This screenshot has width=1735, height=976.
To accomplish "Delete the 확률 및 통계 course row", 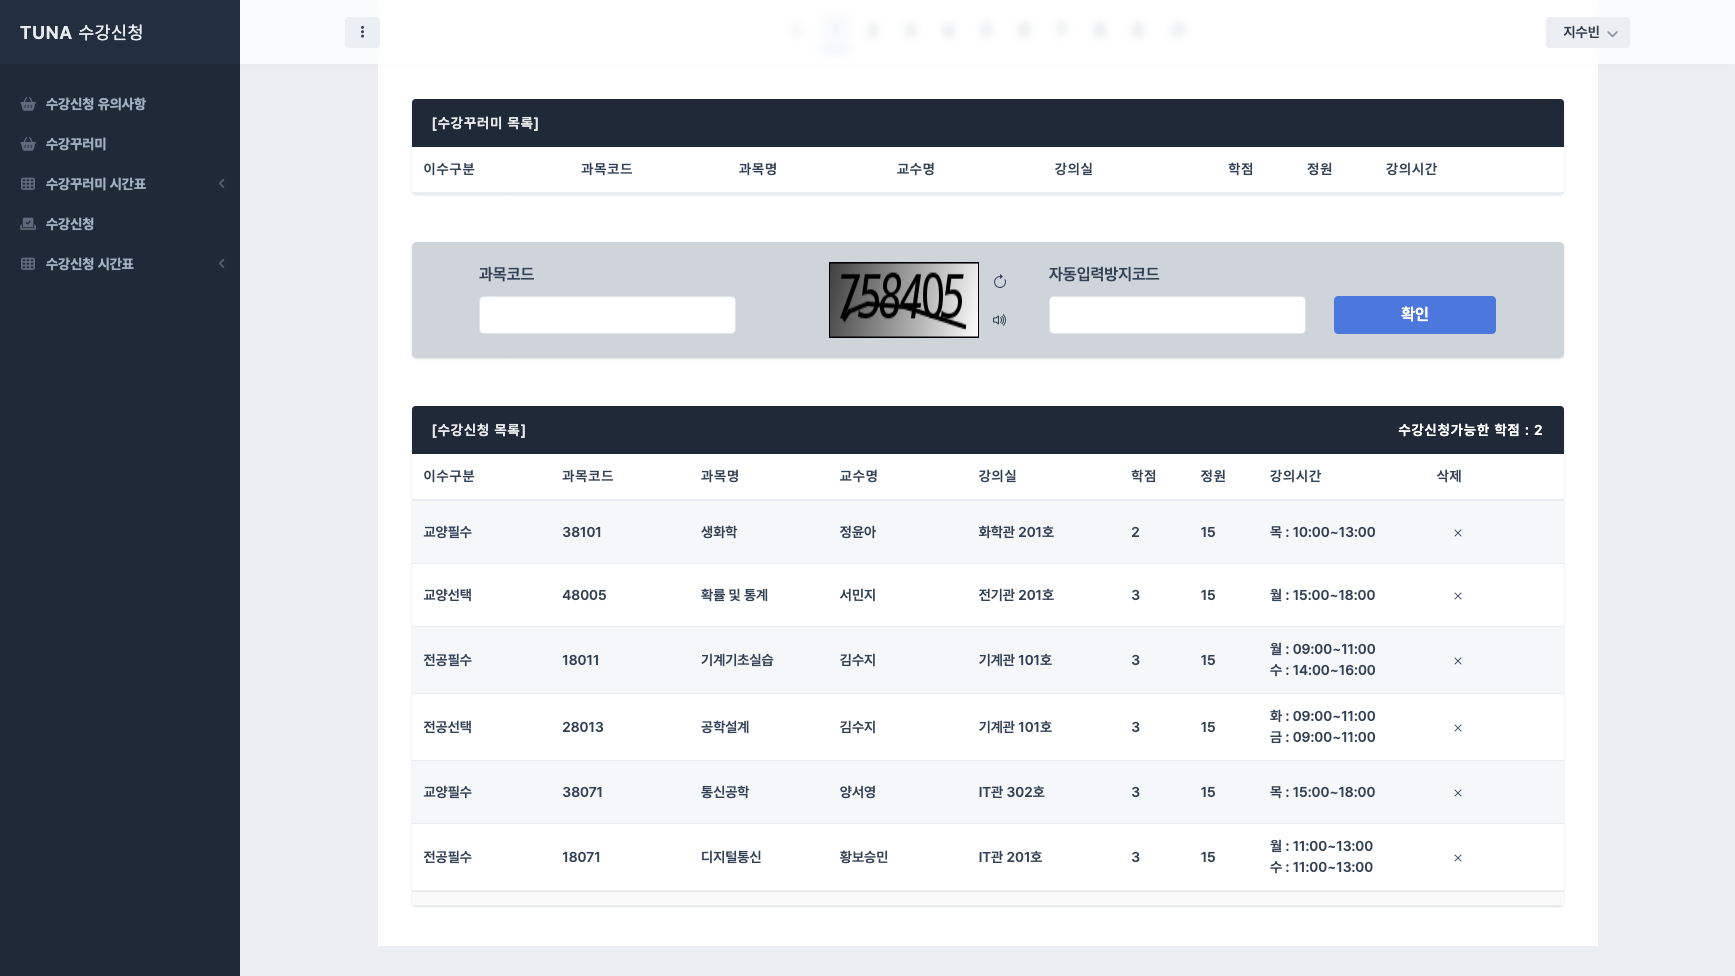I will click(1457, 596).
